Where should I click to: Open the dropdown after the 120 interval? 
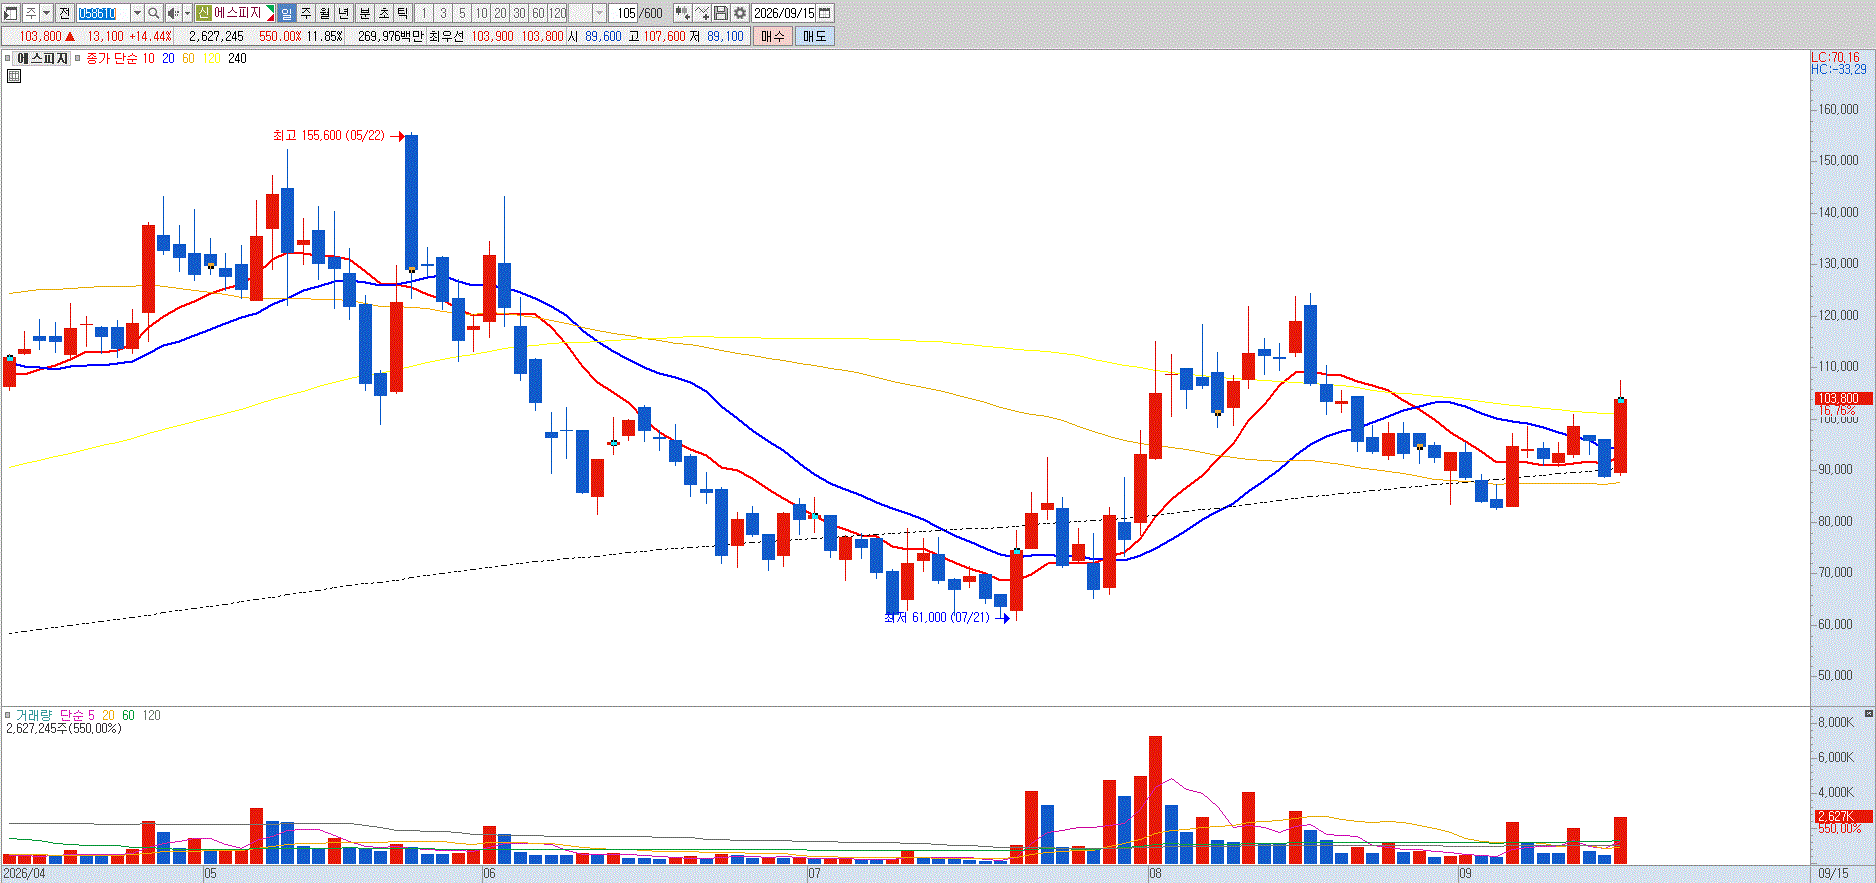599,13
